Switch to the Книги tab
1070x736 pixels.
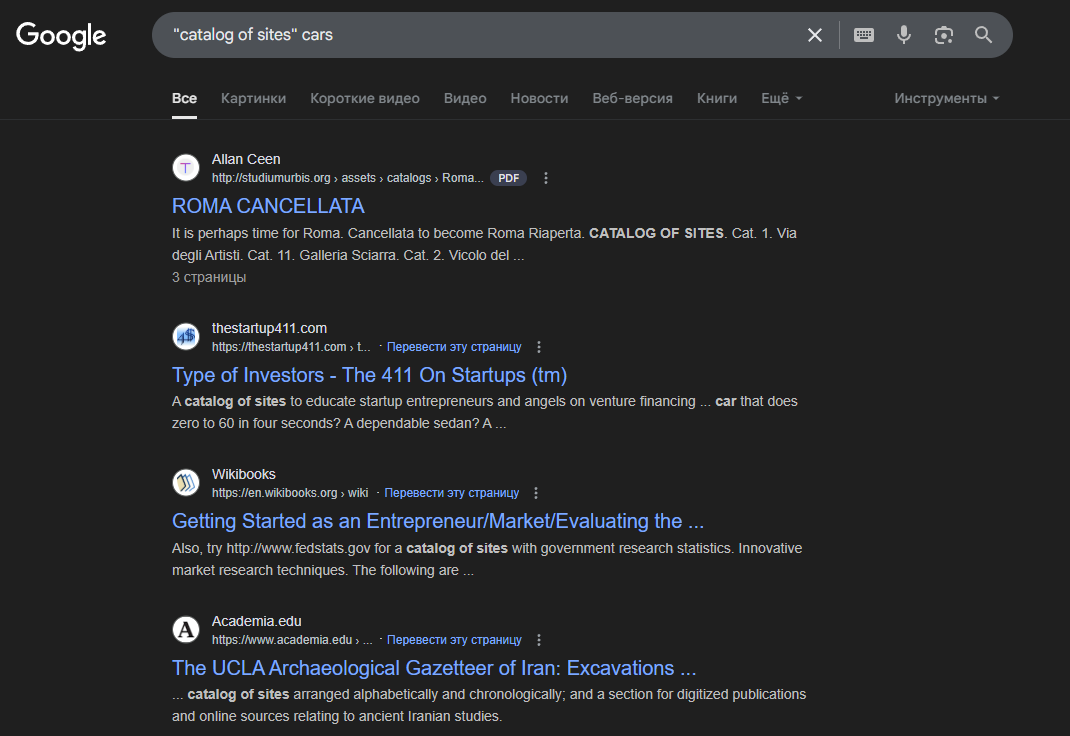point(717,98)
